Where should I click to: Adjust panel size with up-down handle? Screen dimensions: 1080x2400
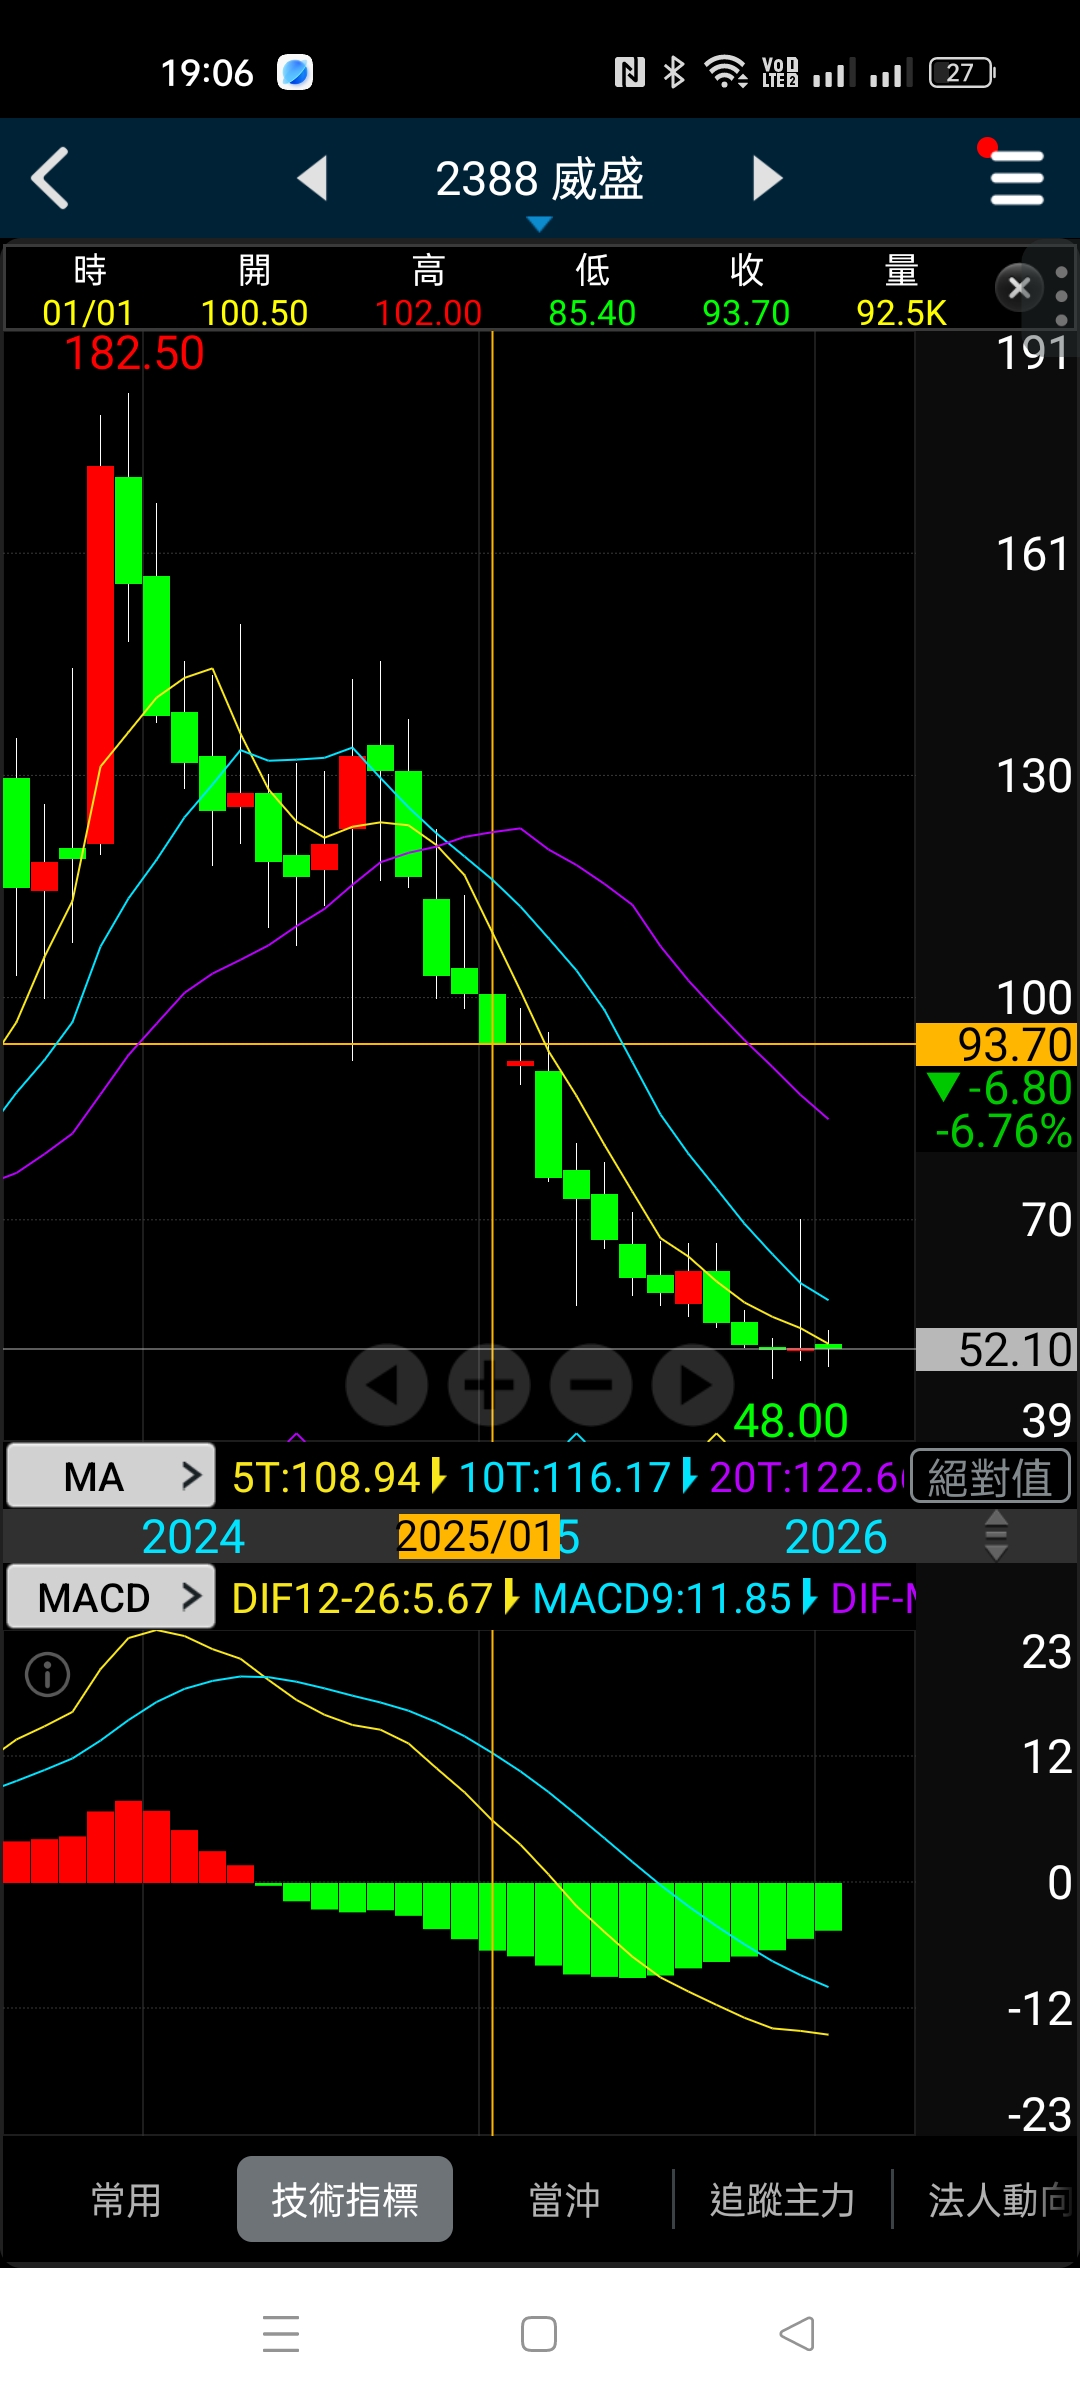coord(996,1536)
